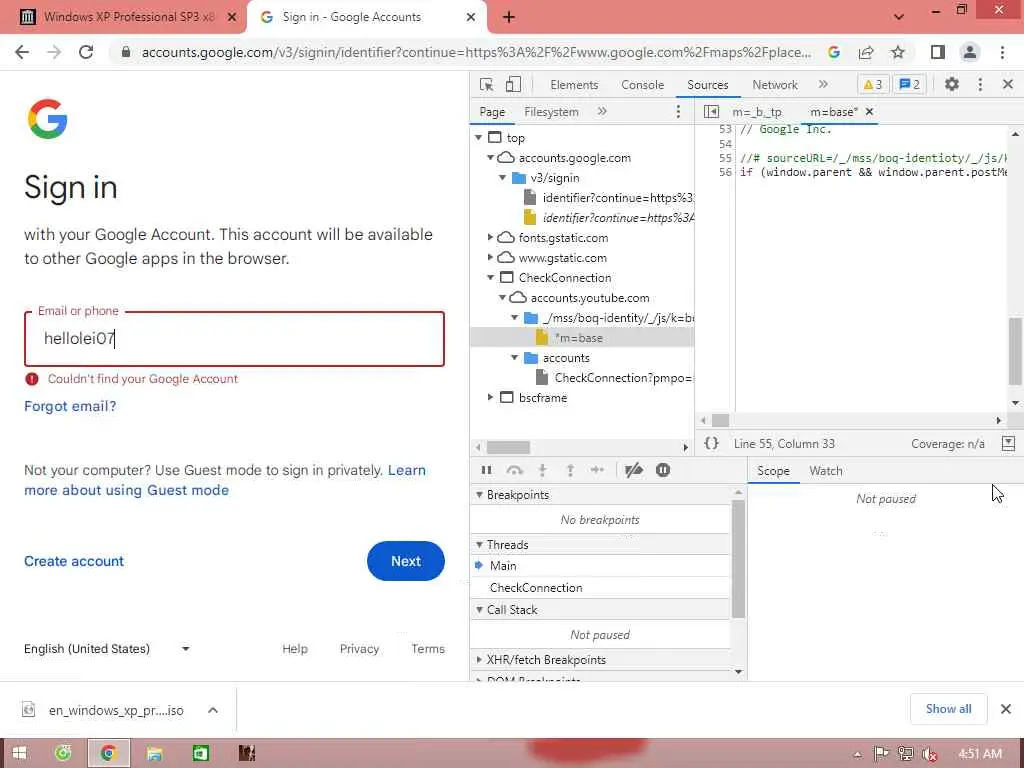Open a new browser tab
This screenshot has height=768, width=1024.
click(x=509, y=17)
